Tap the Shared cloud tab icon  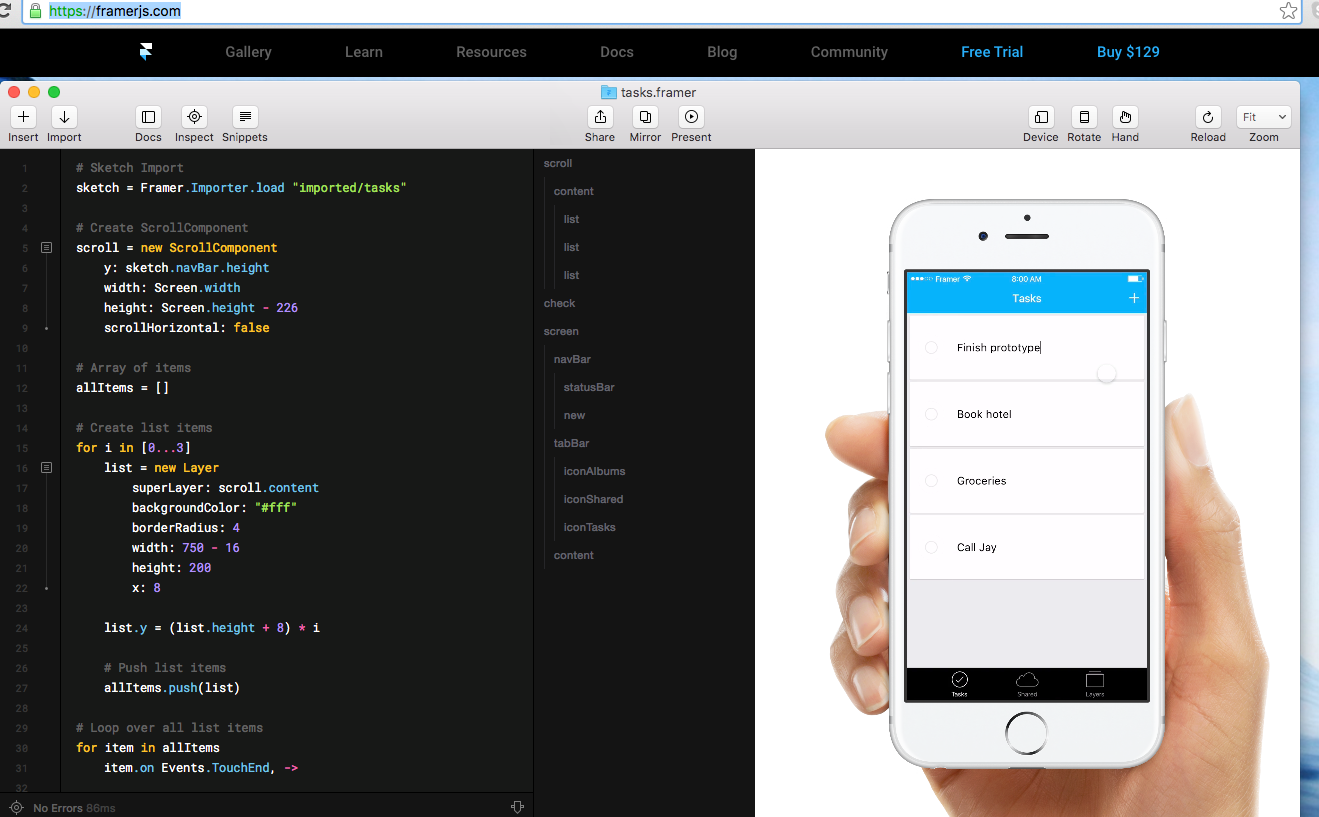[1027, 680]
